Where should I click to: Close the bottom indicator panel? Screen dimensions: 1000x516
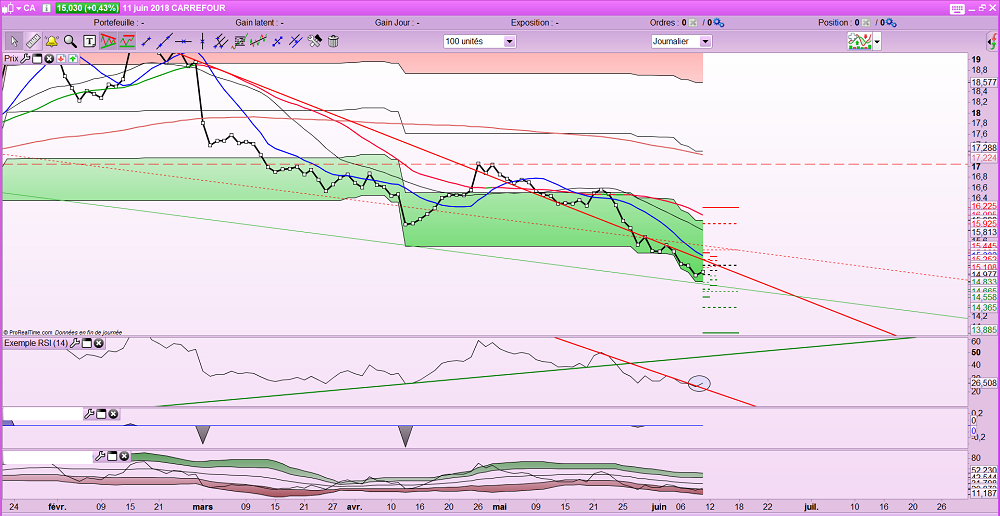[x=124, y=456]
